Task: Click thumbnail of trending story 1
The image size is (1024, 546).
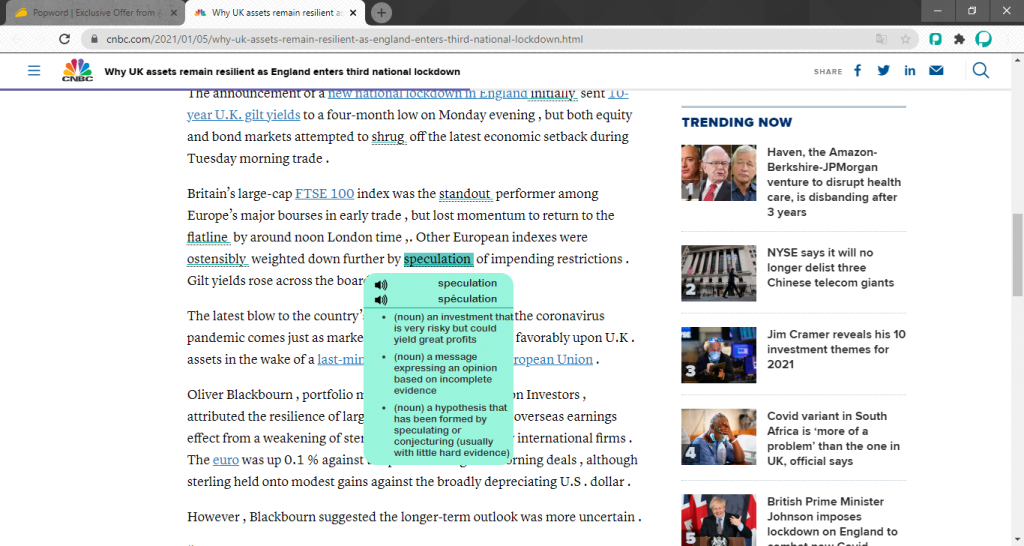Action: coord(718,172)
